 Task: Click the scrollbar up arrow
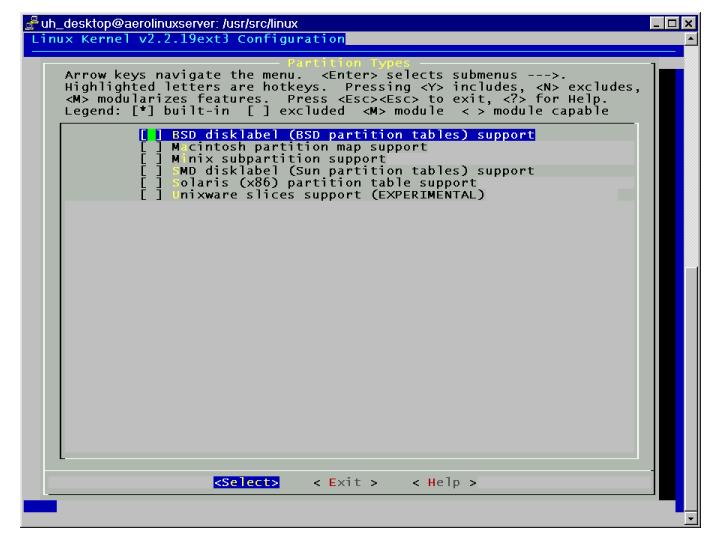pyautogui.click(x=691, y=39)
